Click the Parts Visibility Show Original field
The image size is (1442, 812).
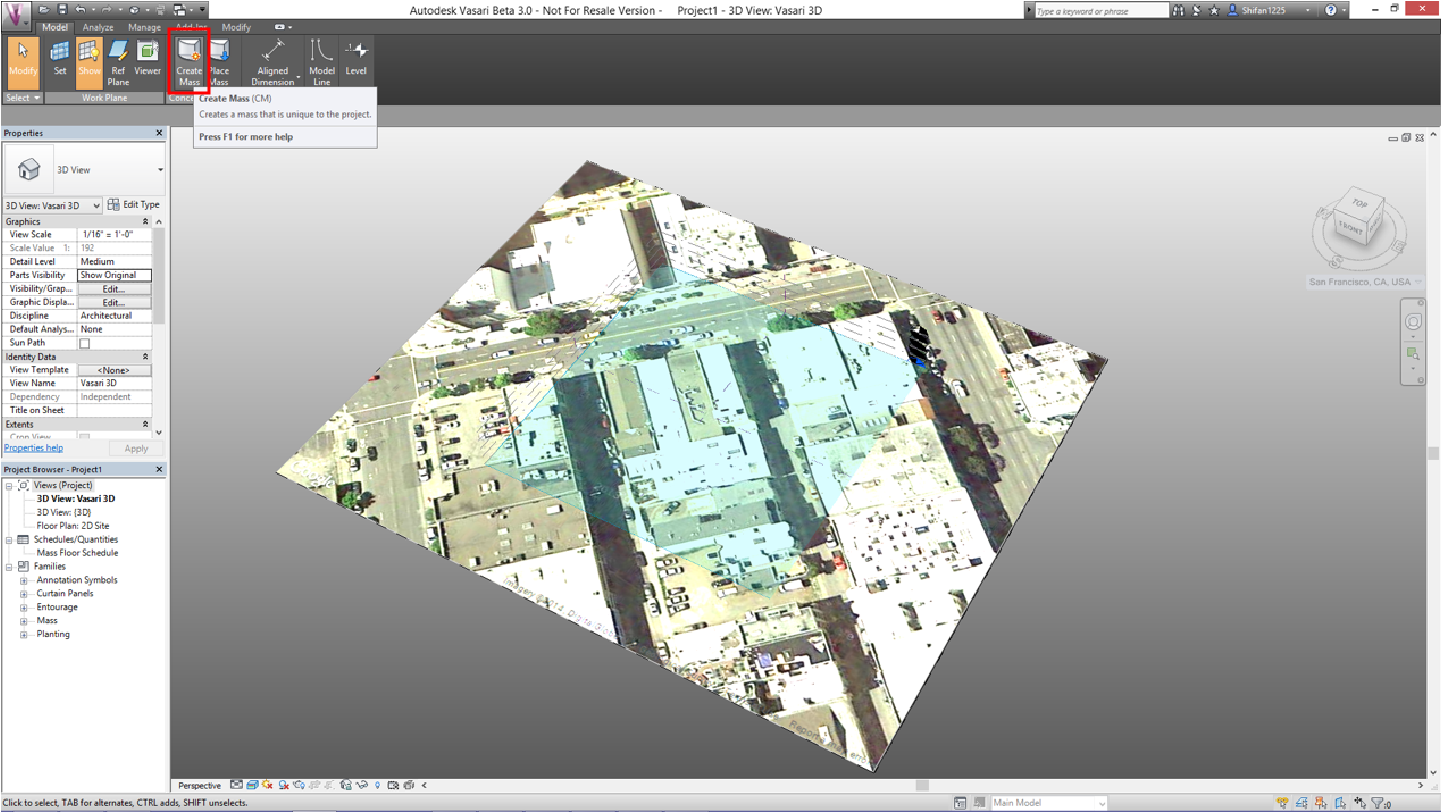click(114, 275)
